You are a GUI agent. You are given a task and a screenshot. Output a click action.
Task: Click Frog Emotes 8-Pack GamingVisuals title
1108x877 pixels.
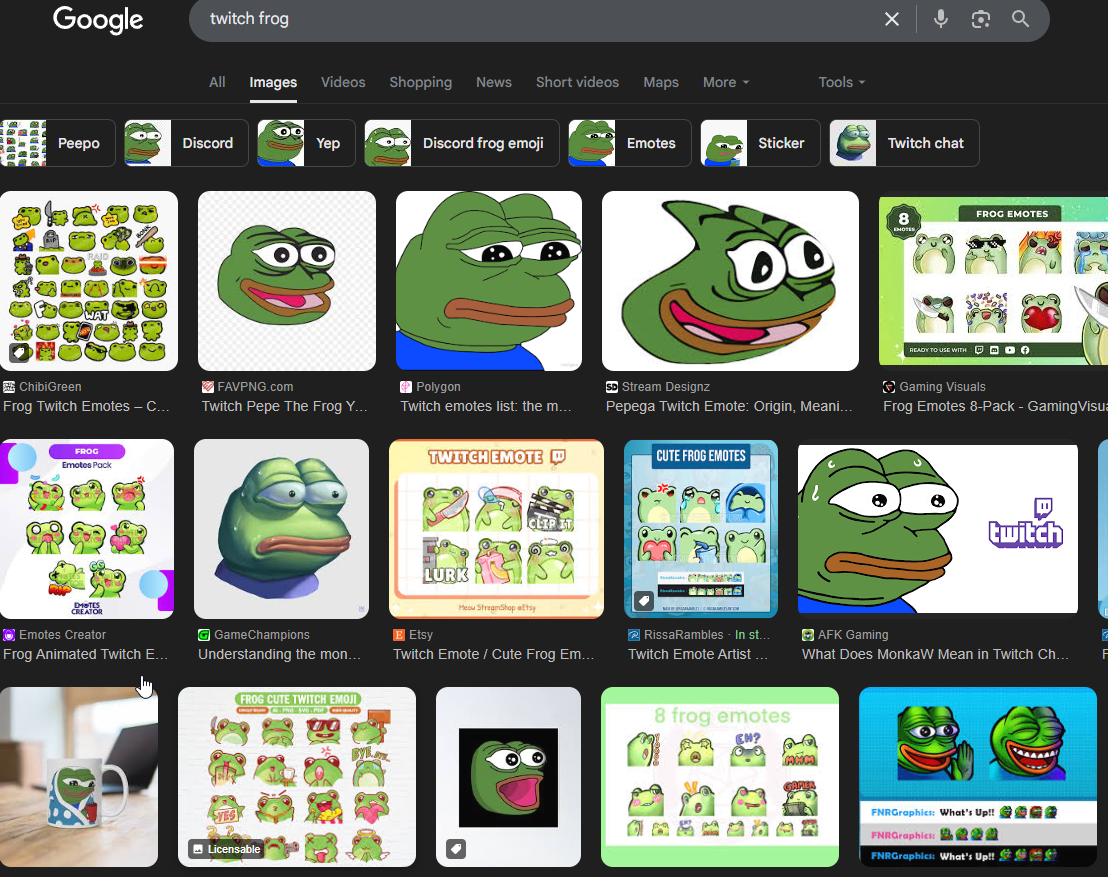(x=995, y=406)
